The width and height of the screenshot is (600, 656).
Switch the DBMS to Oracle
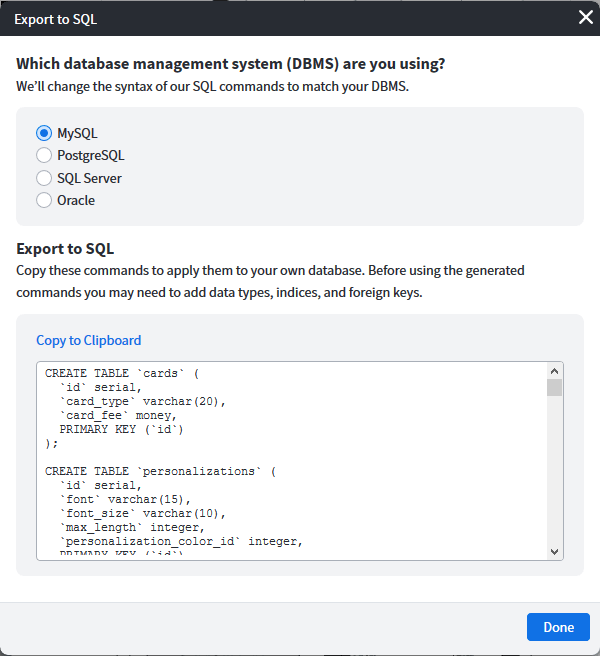pyautogui.click(x=44, y=200)
